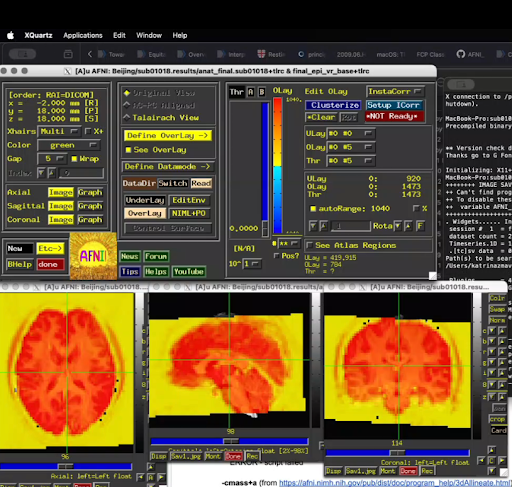Open the Window menu in XQuartz
This screenshot has width=512, height=487.
(149, 35)
